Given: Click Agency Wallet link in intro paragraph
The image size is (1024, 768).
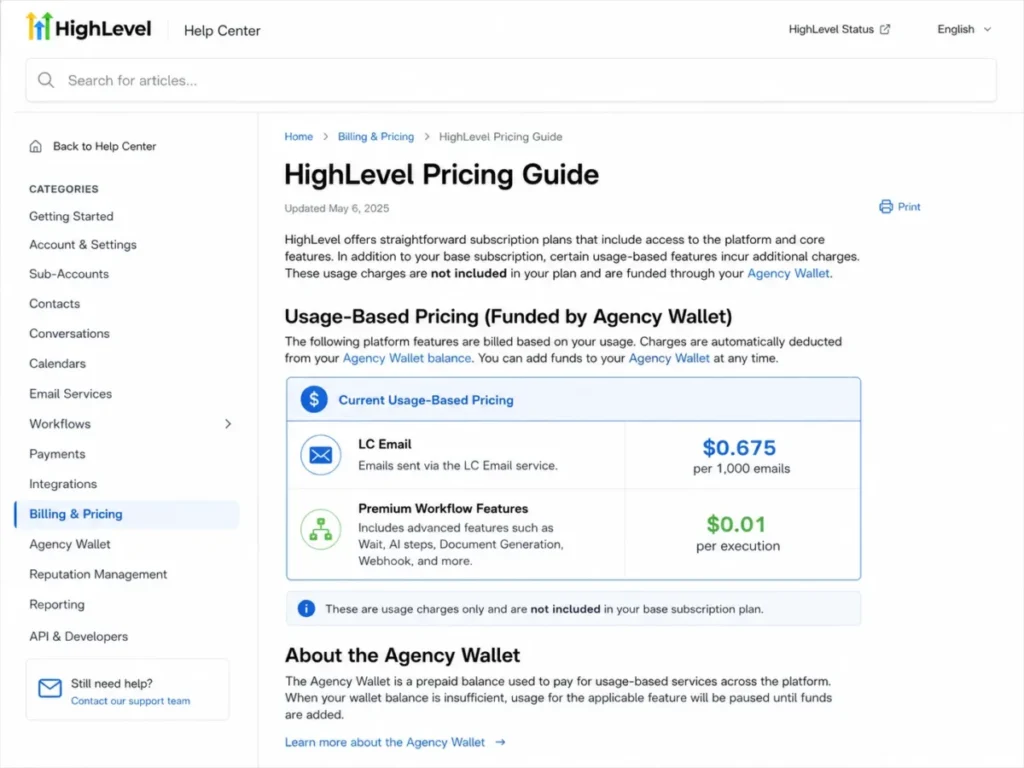Looking at the screenshot, I should 788,274.
